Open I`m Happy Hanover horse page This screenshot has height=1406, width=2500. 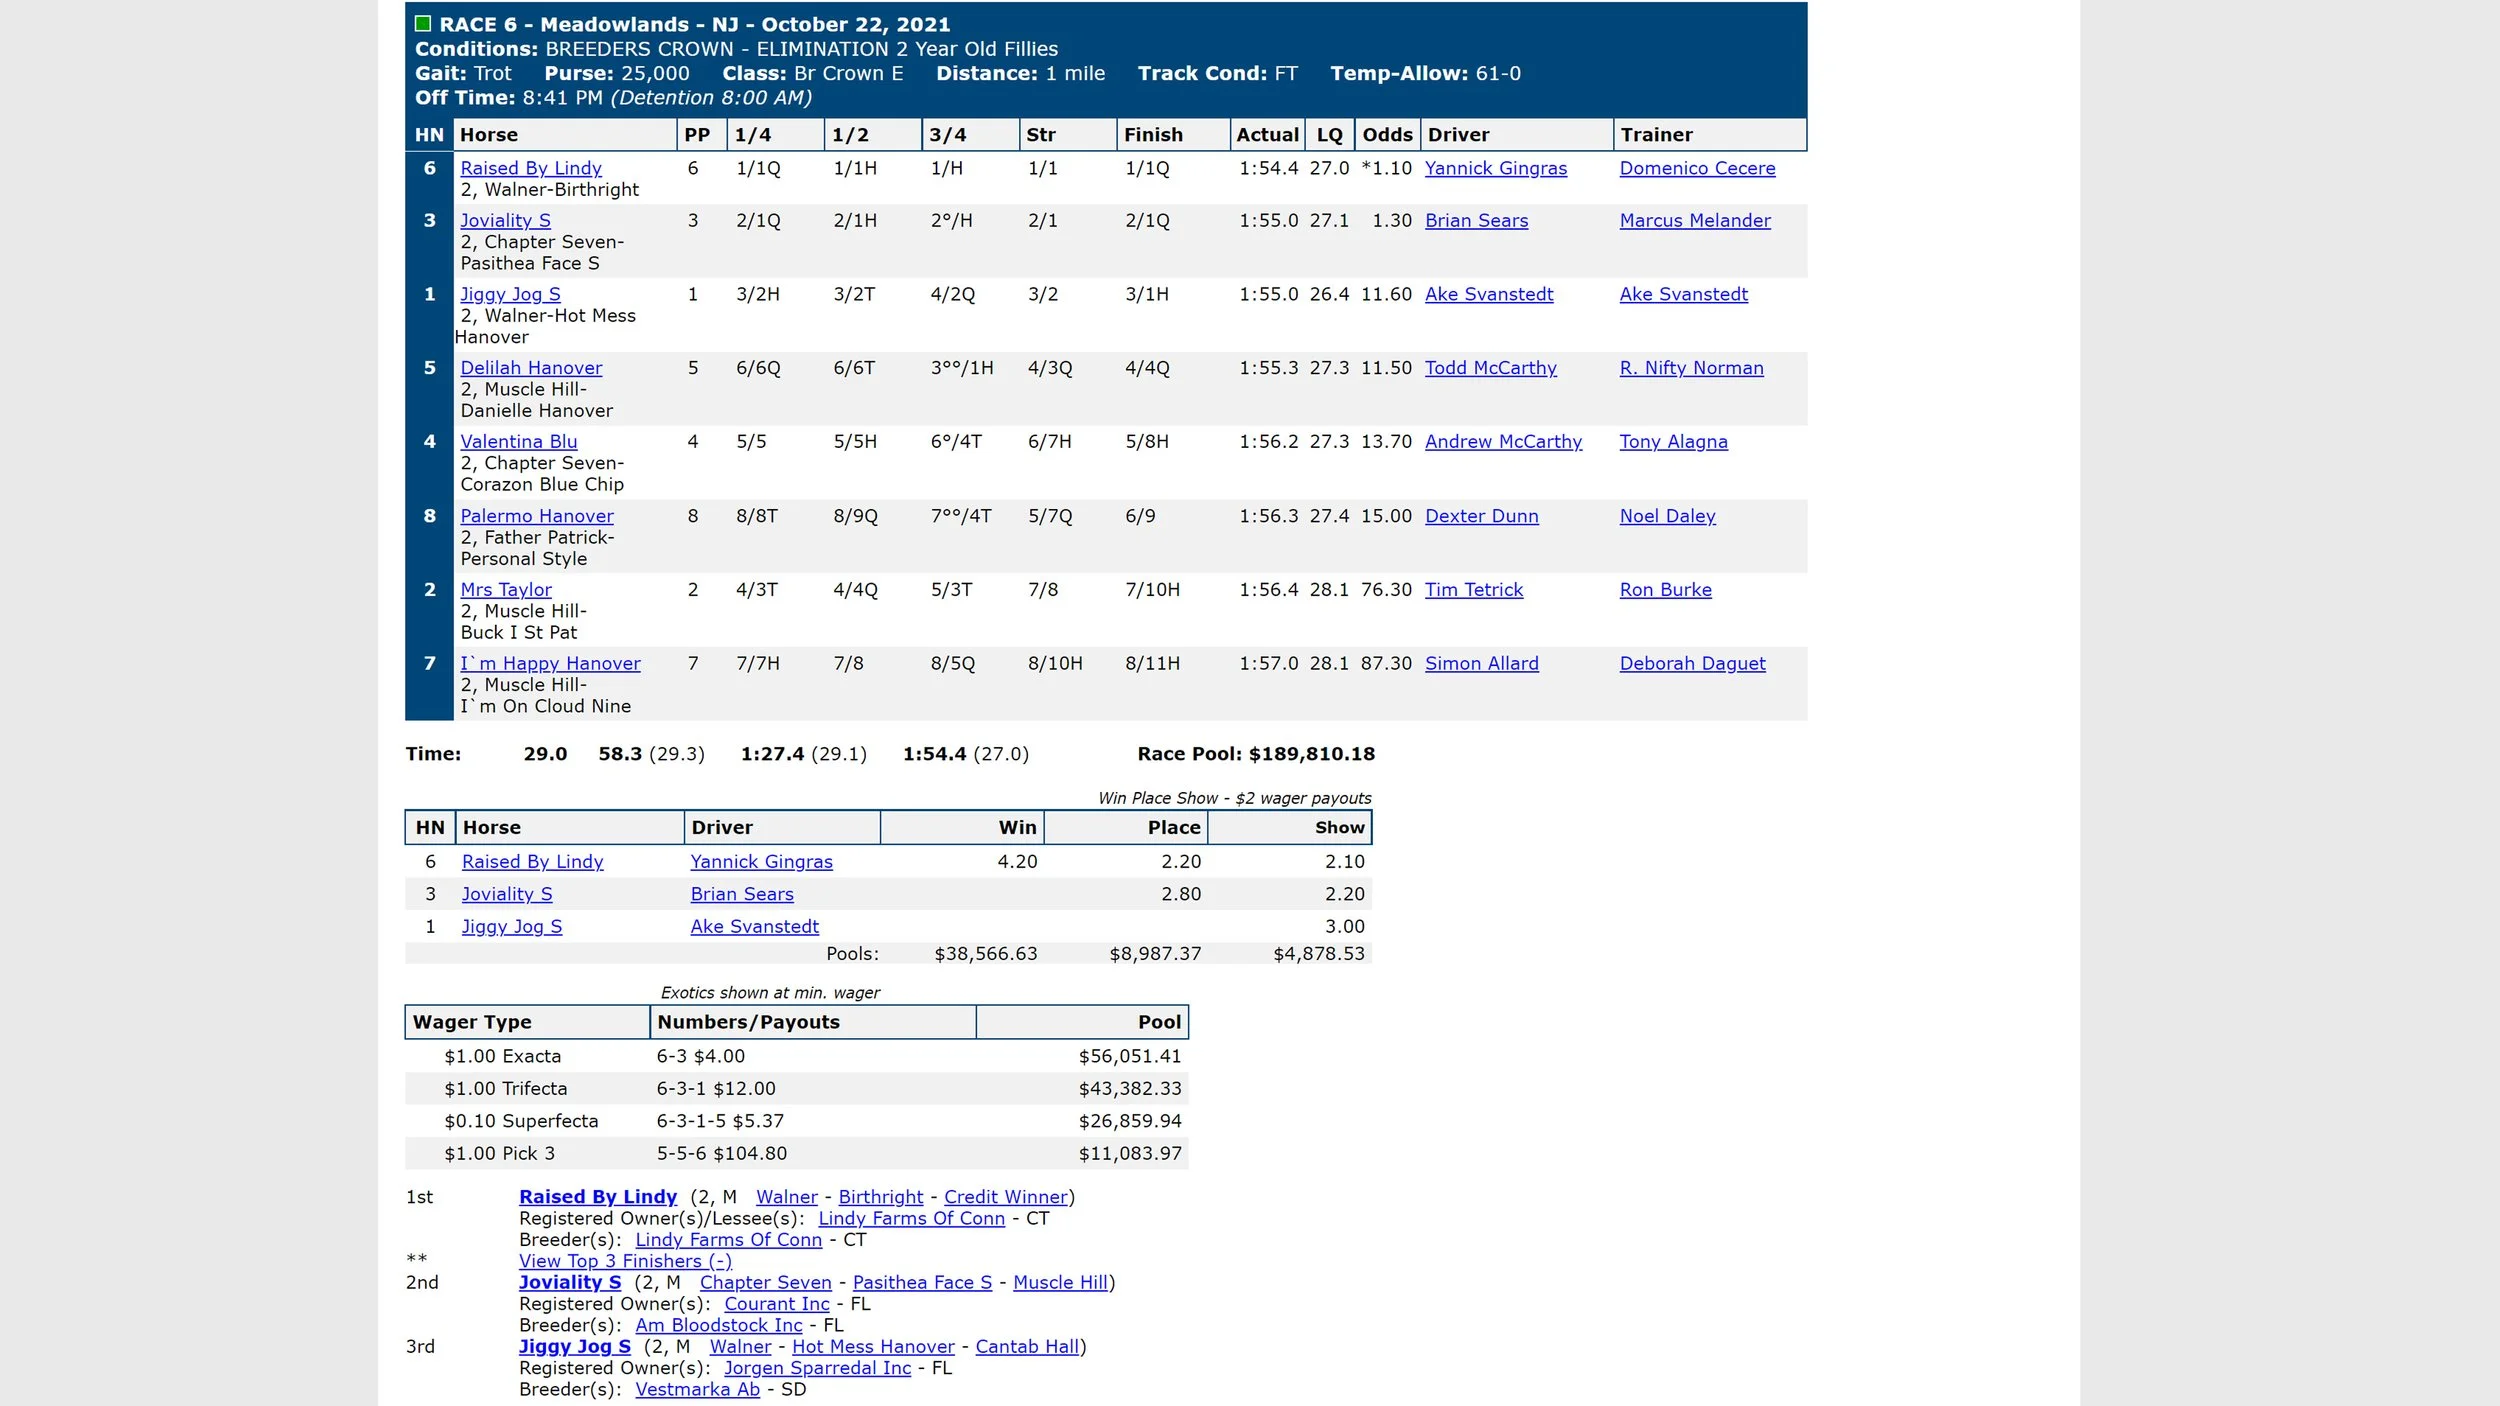(x=550, y=663)
